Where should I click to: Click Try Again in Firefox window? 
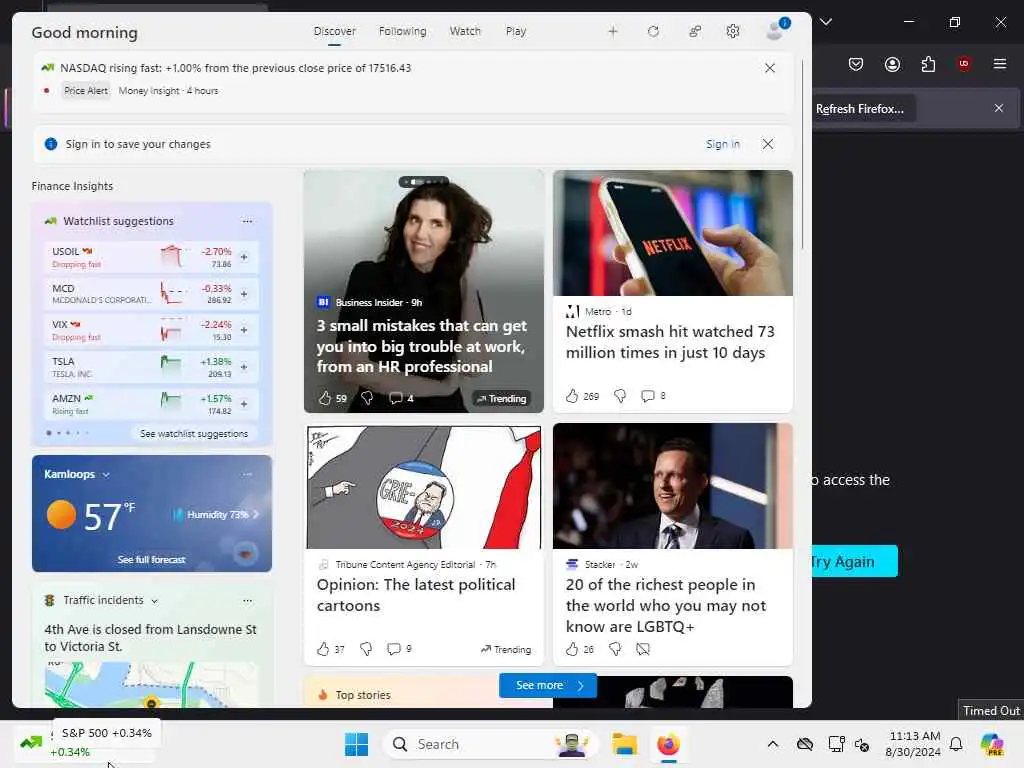point(854,562)
